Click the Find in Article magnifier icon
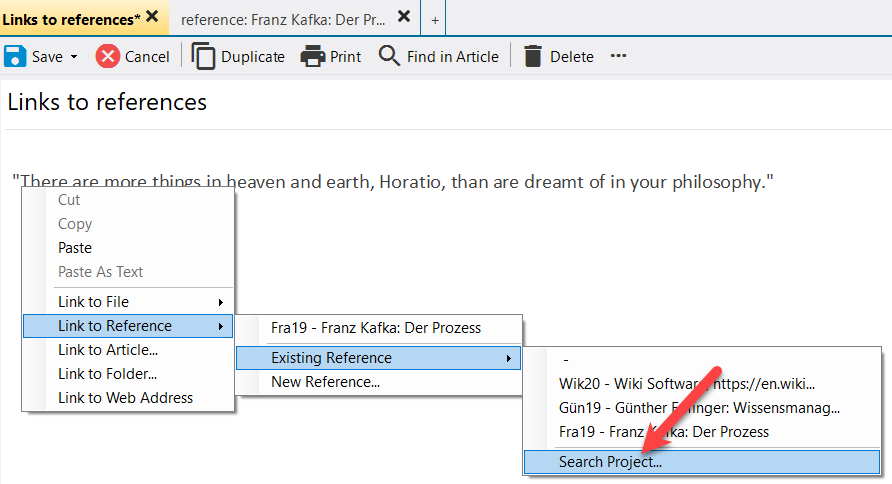The height and width of the screenshot is (484, 892). pyautogui.click(x=389, y=56)
